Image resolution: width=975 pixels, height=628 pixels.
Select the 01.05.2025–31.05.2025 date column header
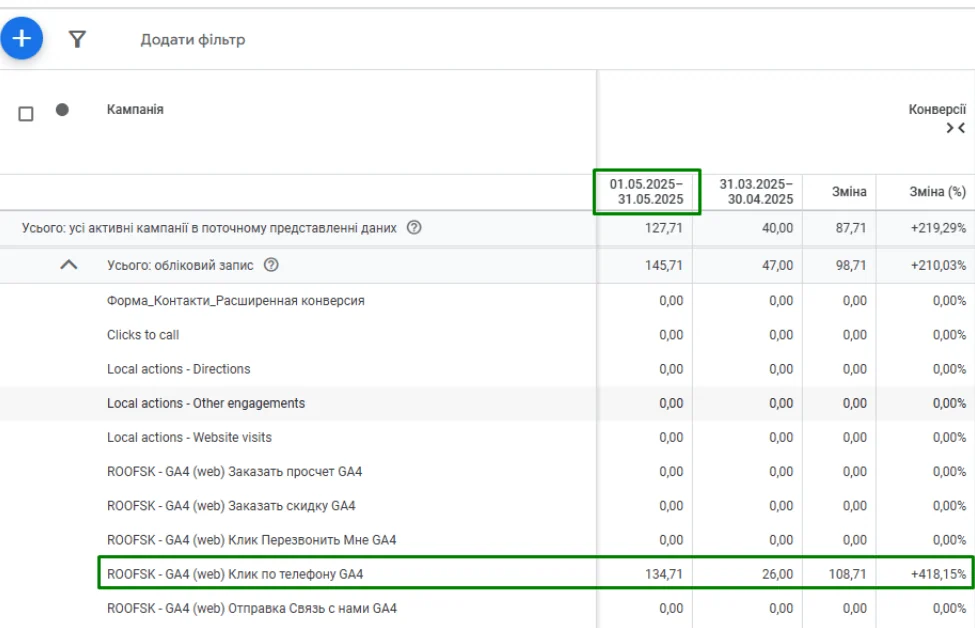pos(647,192)
